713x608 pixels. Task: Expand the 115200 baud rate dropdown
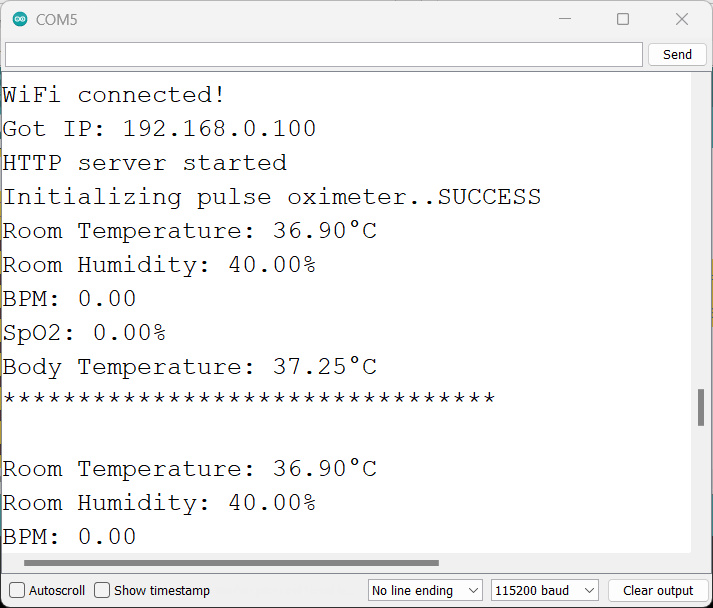coord(545,590)
